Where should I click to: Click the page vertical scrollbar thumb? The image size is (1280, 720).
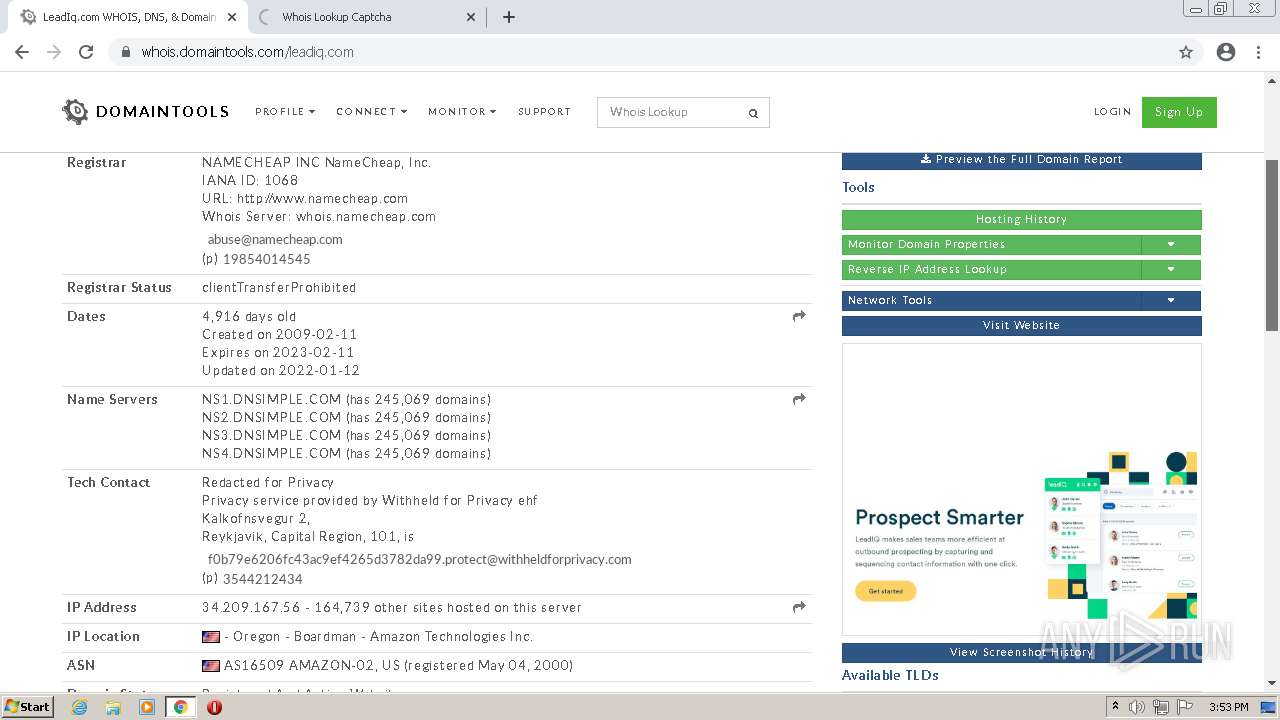[x=1272, y=245]
